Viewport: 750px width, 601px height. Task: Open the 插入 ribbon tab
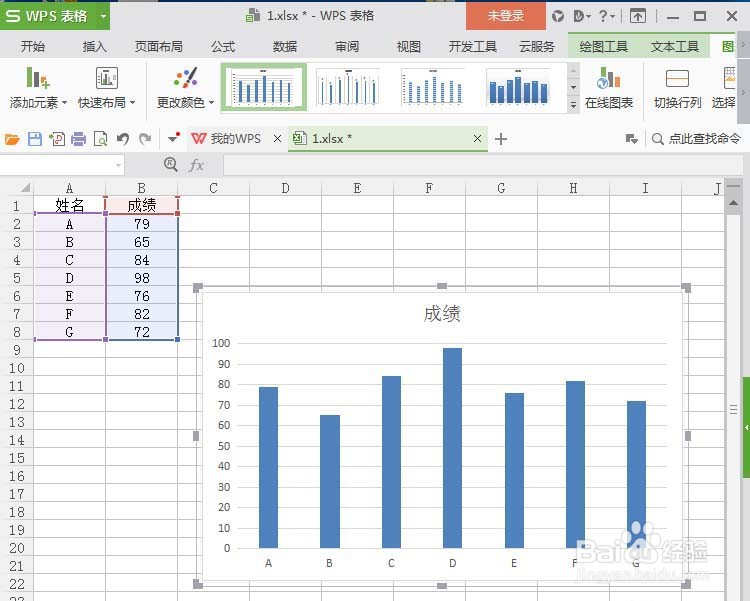(x=94, y=46)
